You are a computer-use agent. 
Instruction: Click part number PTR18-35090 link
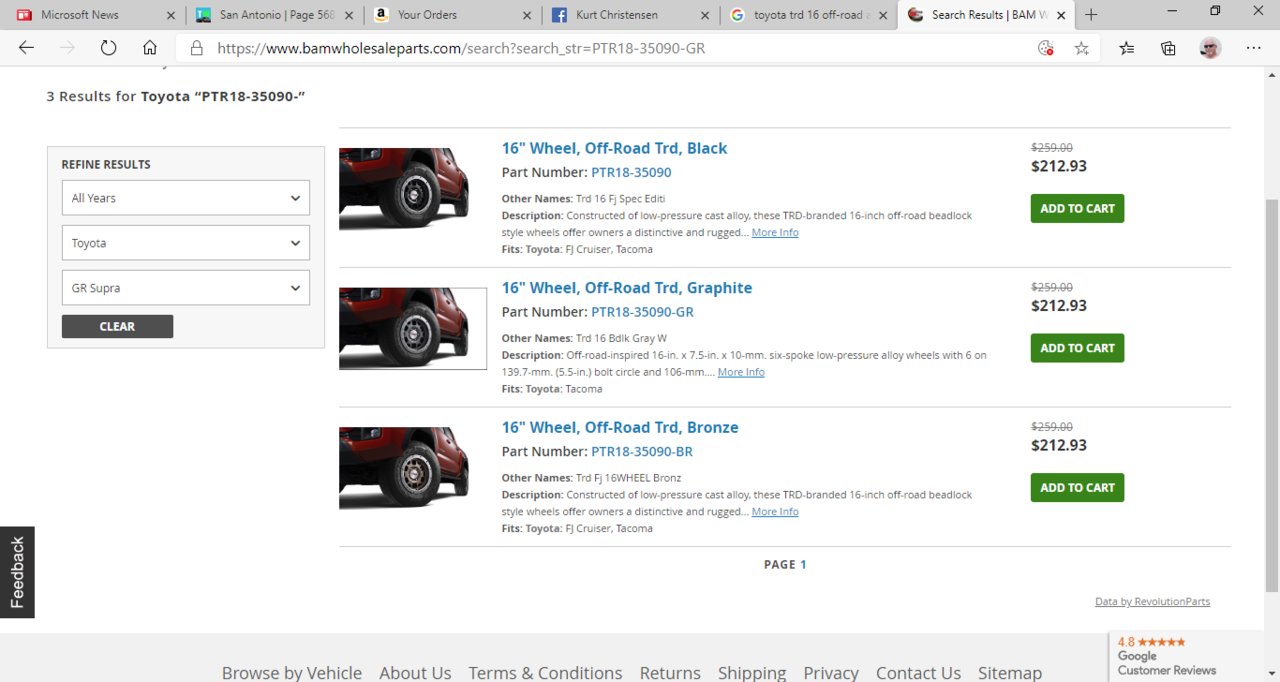631,172
